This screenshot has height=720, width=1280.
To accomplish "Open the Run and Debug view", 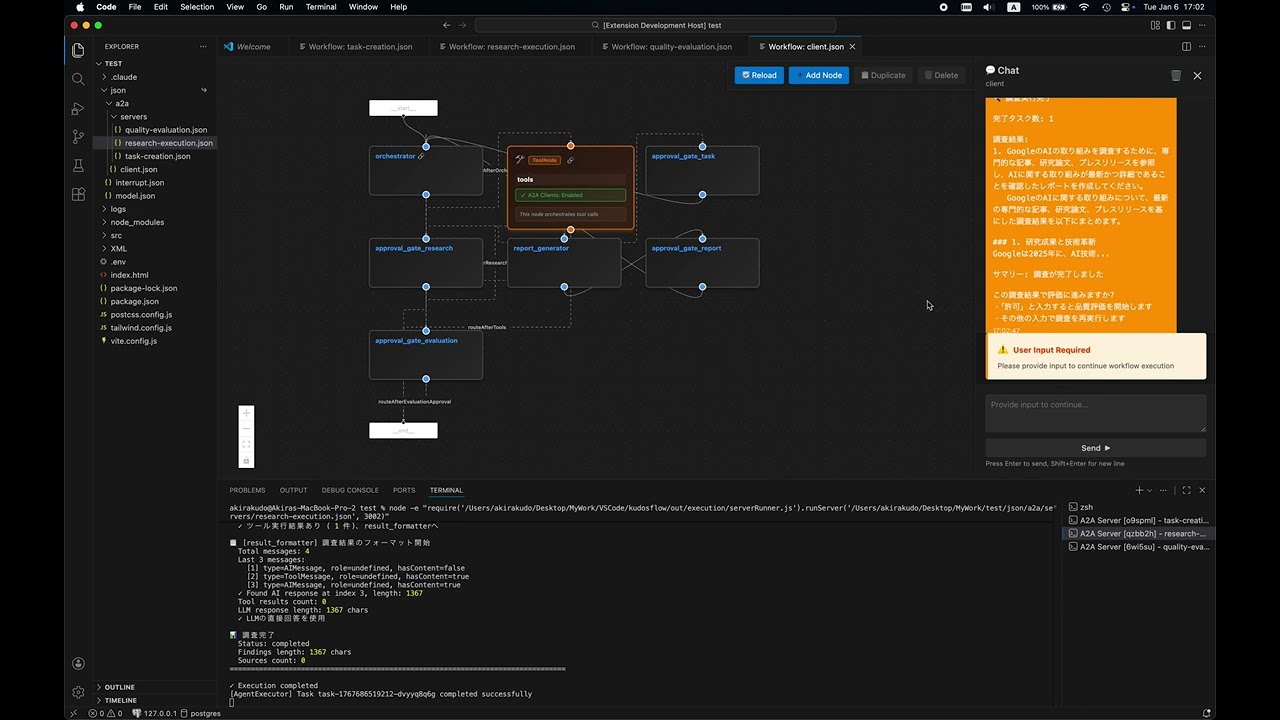I will click(x=78, y=108).
